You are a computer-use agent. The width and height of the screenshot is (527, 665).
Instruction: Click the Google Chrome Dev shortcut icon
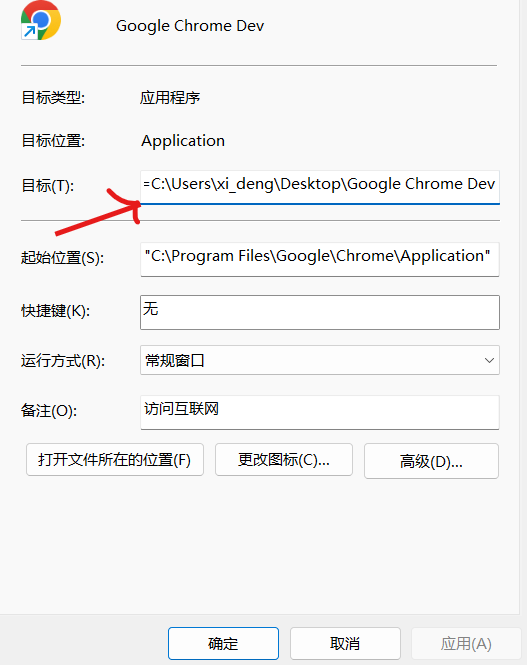41,21
